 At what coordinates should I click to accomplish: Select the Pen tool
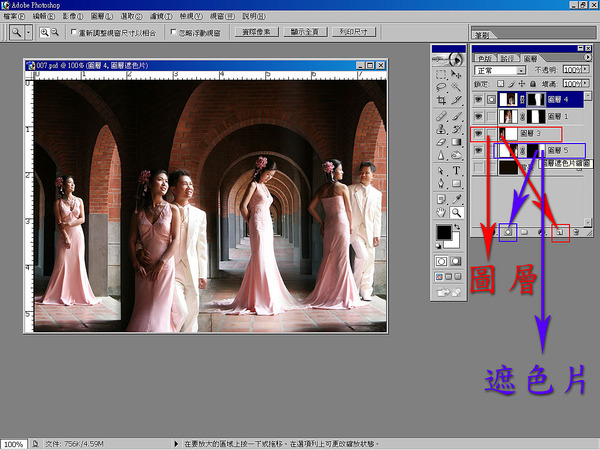pyautogui.click(x=441, y=184)
